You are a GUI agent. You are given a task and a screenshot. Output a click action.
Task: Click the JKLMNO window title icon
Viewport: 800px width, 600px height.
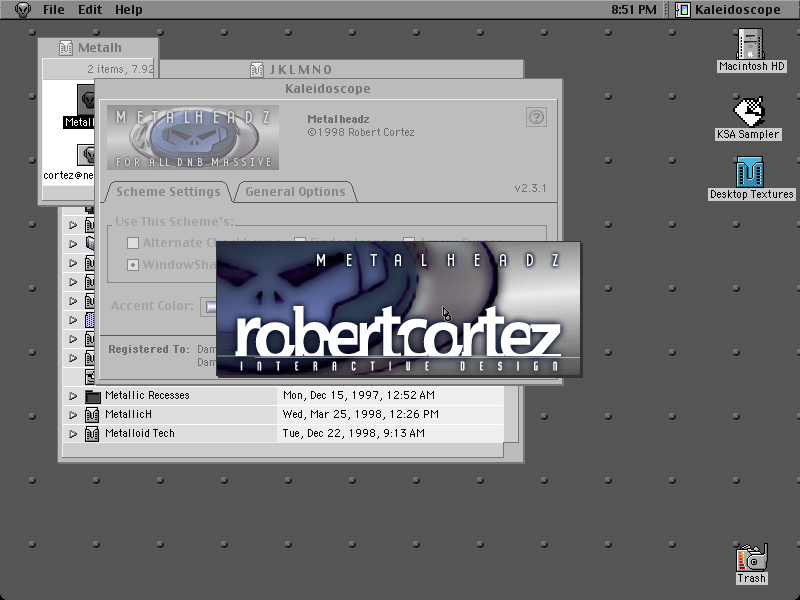pos(257,69)
